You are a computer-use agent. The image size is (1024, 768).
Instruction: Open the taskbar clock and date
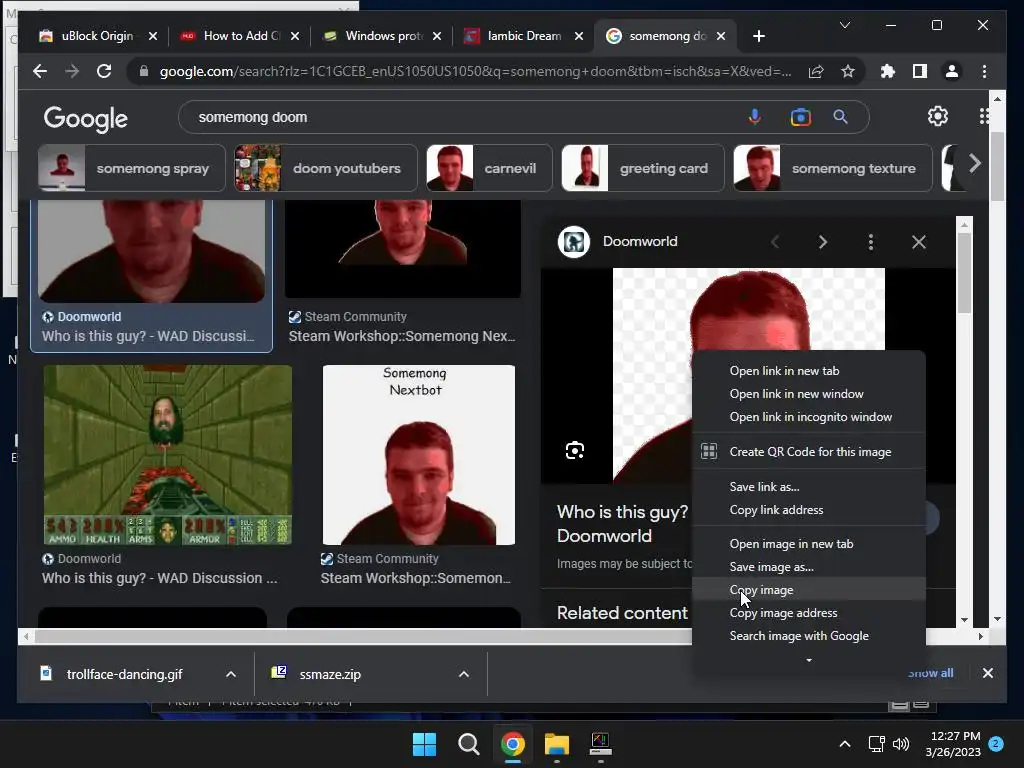(x=953, y=744)
